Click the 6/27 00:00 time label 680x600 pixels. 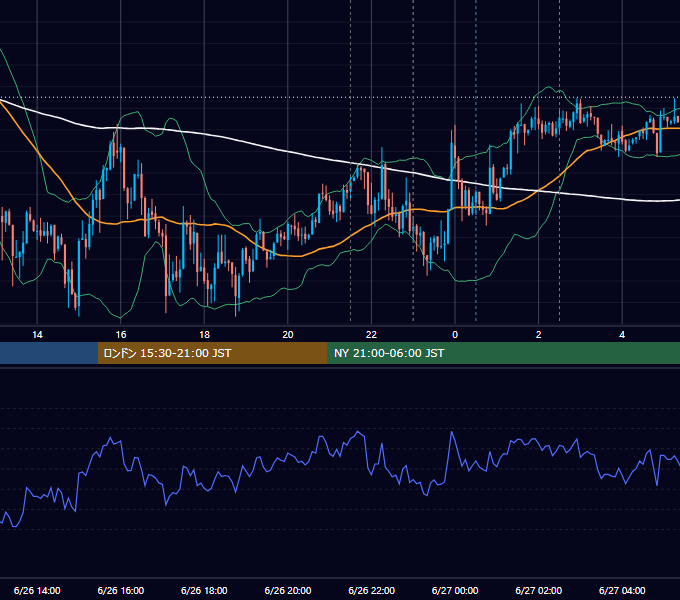click(x=455, y=590)
